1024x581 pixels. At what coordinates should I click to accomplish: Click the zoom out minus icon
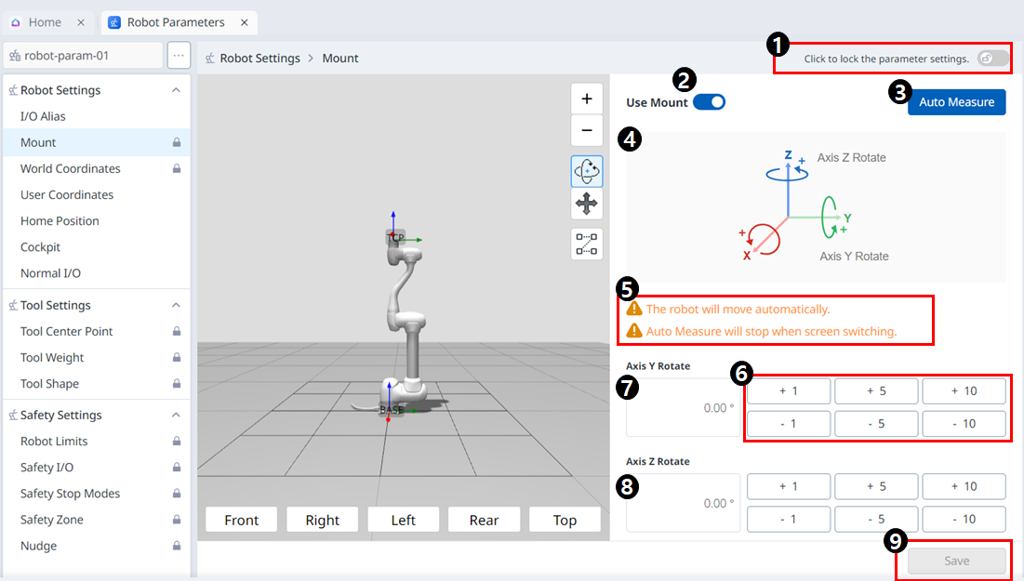pyautogui.click(x=587, y=130)
